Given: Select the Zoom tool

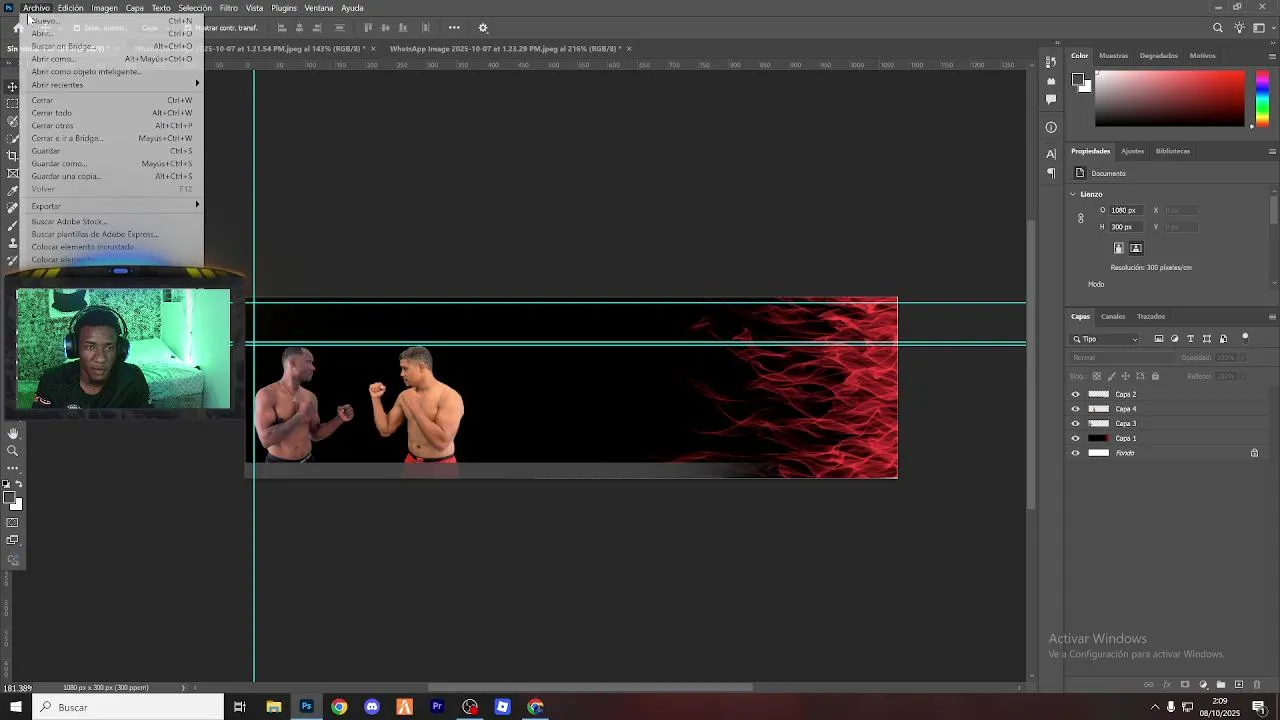Looking at the screenshot, I should click(13, 451).
